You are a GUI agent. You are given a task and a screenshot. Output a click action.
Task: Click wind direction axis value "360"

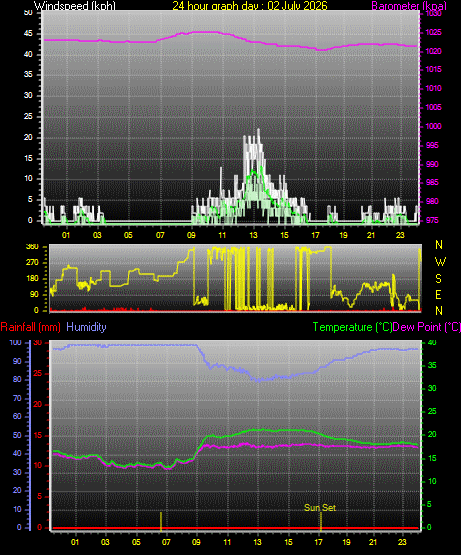coord(32,247)
